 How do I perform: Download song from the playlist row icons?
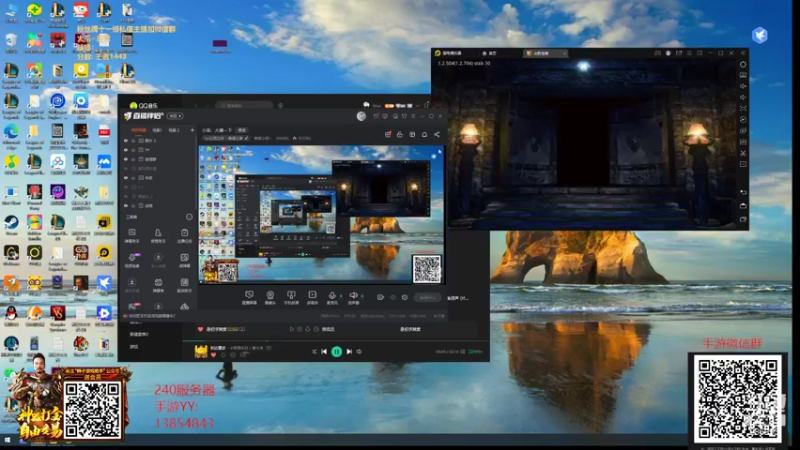[308, 329]
